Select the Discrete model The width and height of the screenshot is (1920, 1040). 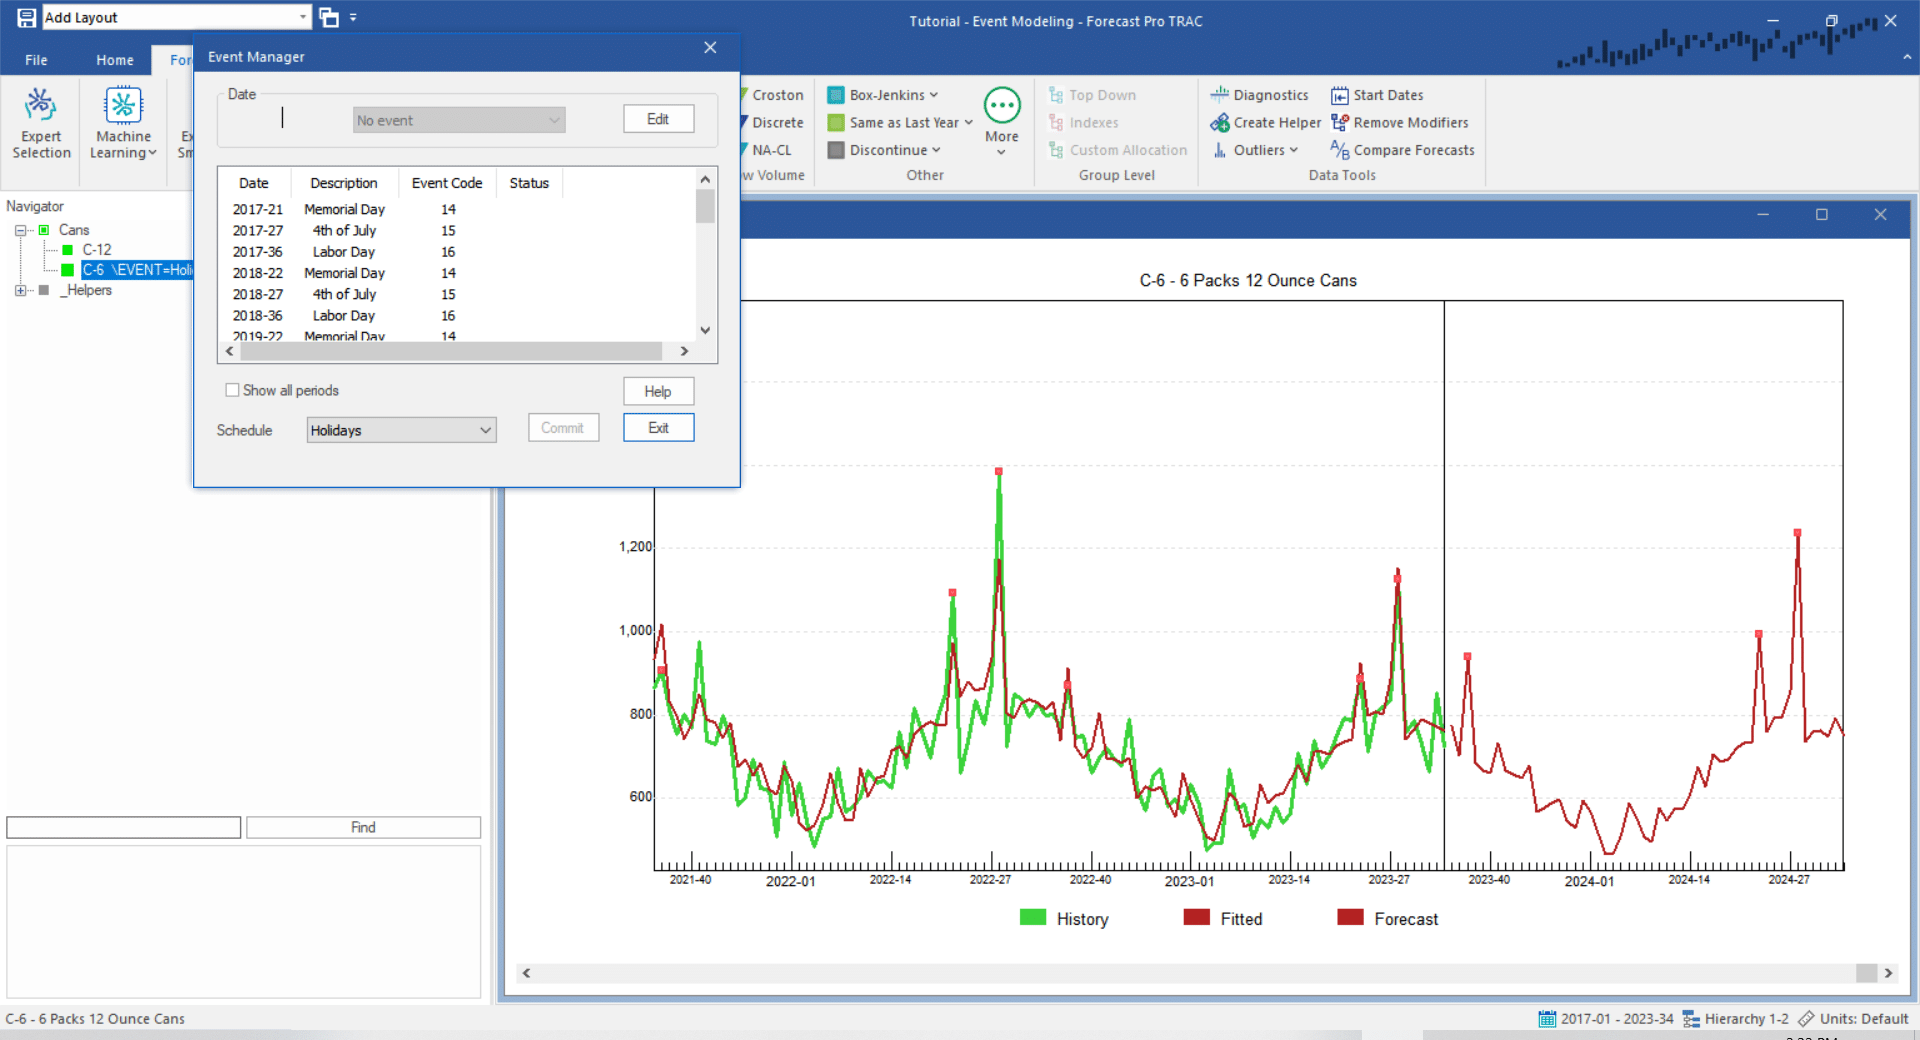[777, 122]
